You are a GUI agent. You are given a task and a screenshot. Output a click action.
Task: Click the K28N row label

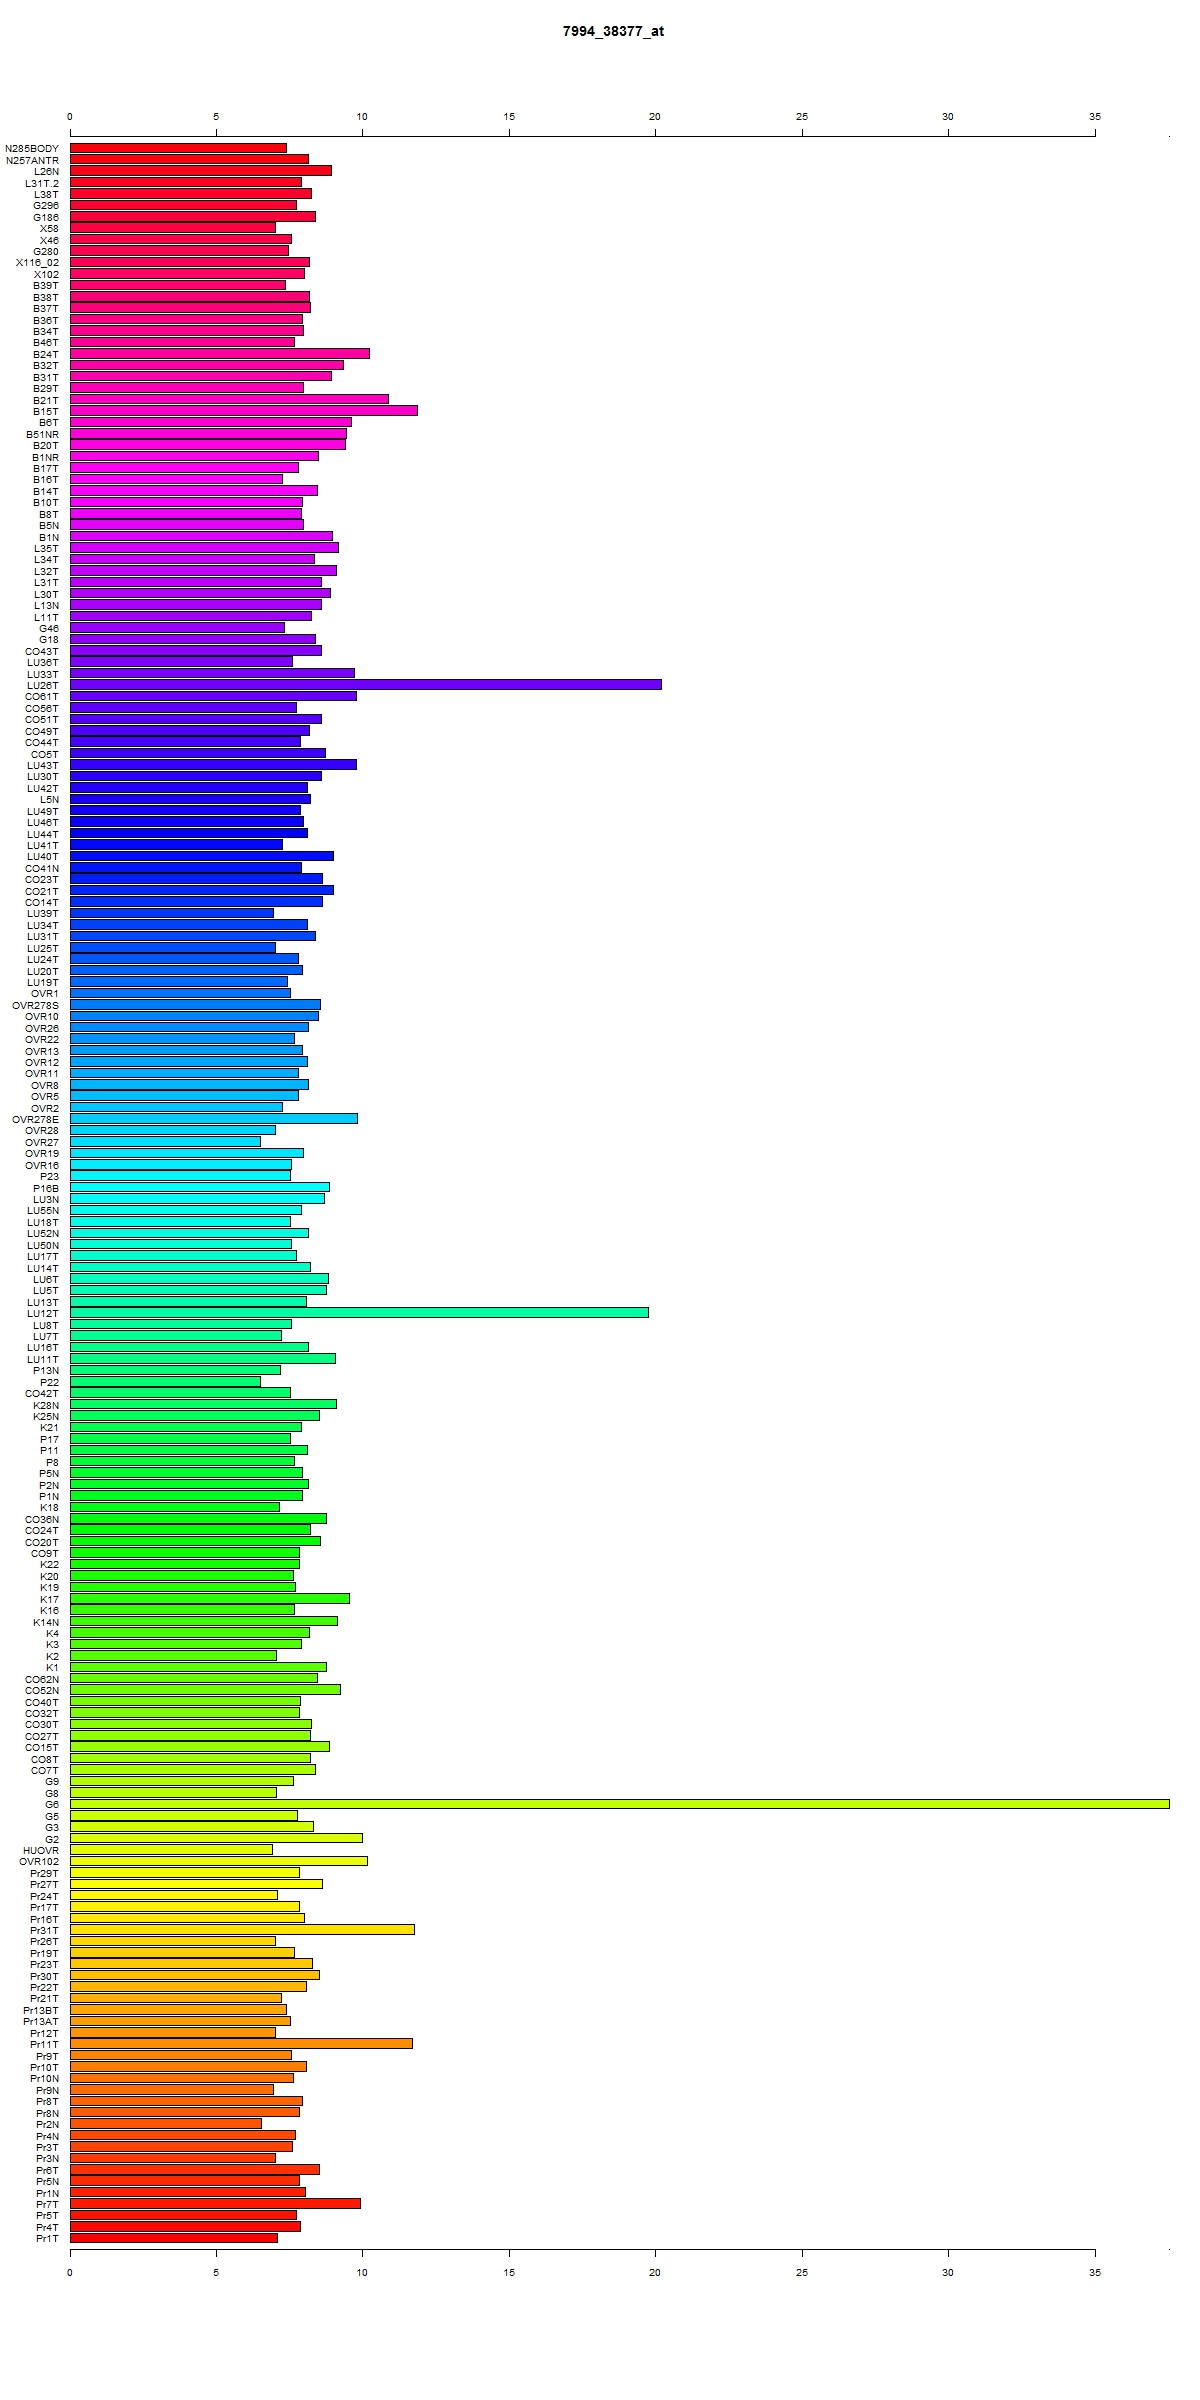(x=46, y=1404)
